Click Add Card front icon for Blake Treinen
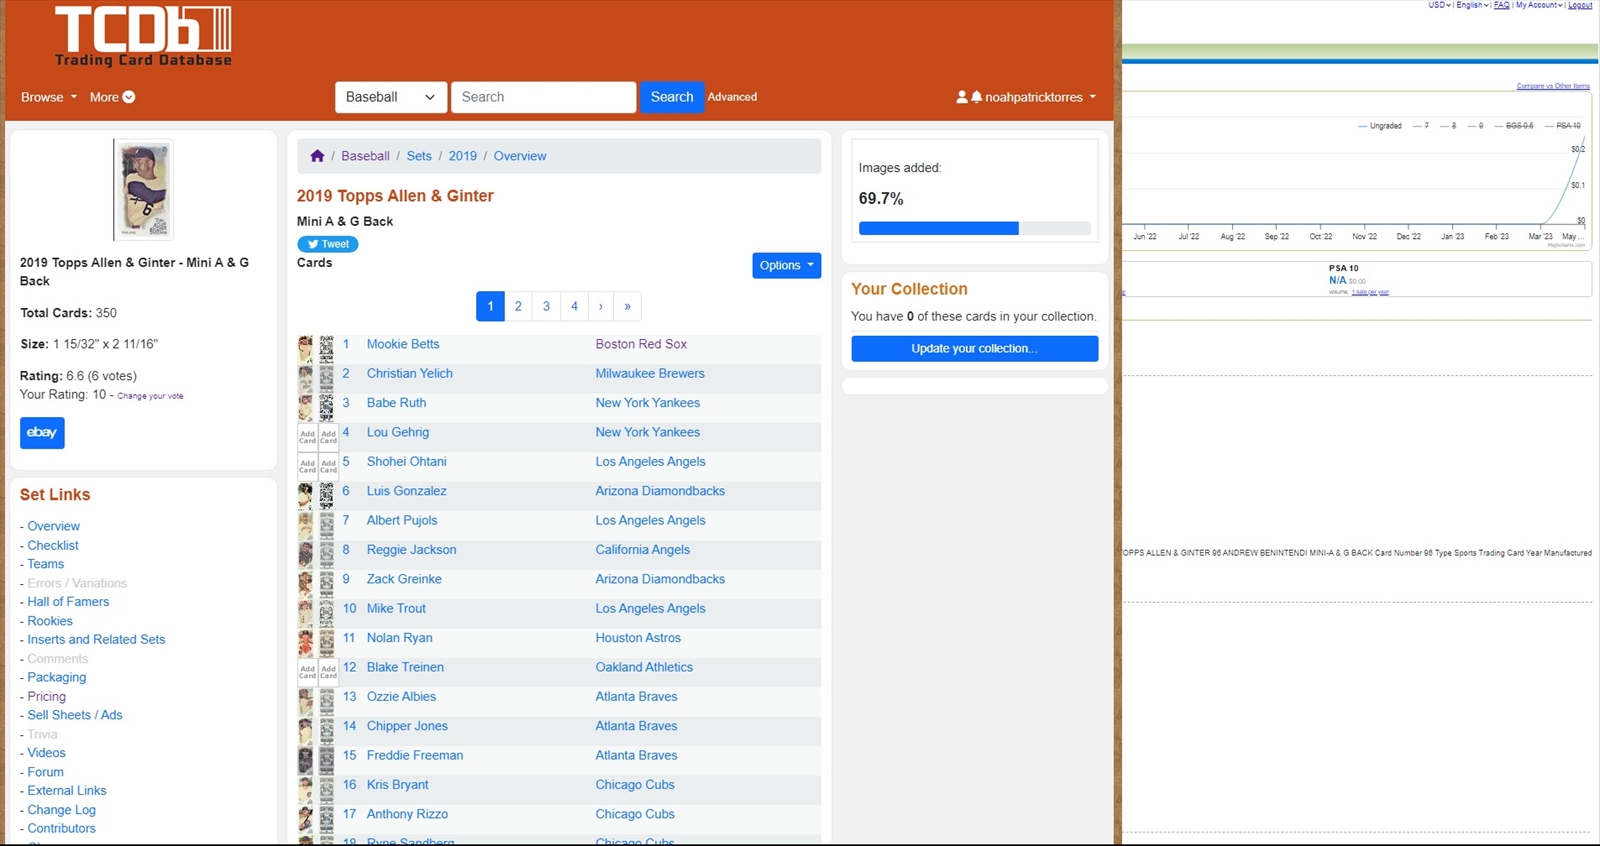The height and width of the screenshot is (846, 1600). [x=307, y=672]
